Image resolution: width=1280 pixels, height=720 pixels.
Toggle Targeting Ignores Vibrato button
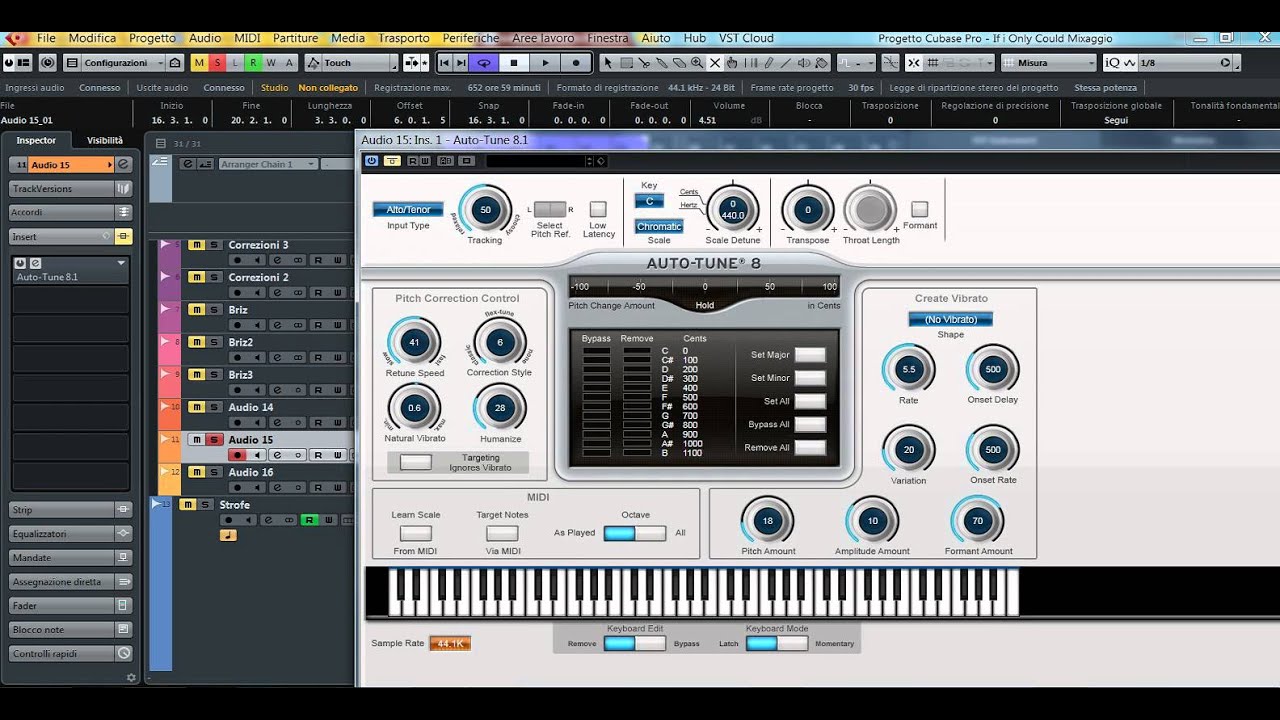coord(416,462)
